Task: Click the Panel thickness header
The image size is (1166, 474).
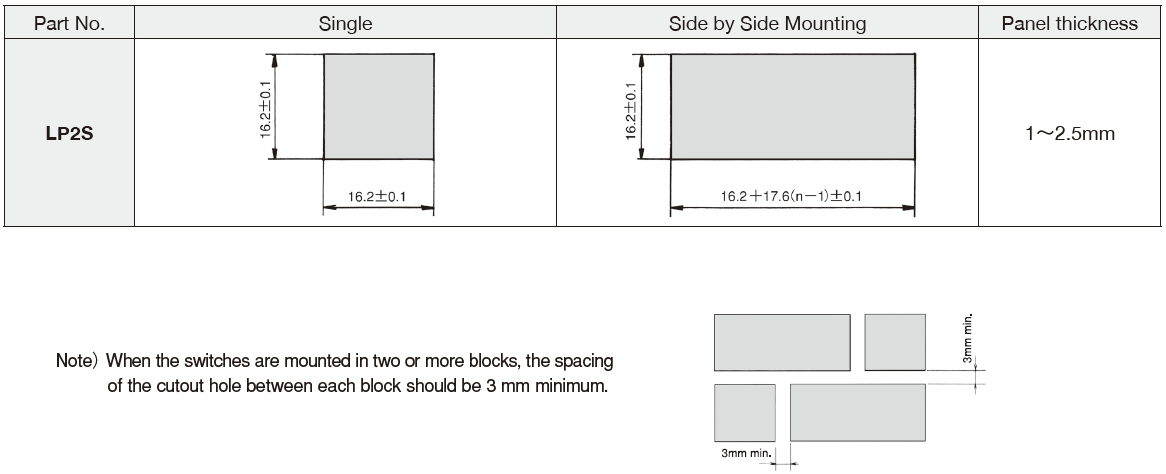Action: [1069, 23]
